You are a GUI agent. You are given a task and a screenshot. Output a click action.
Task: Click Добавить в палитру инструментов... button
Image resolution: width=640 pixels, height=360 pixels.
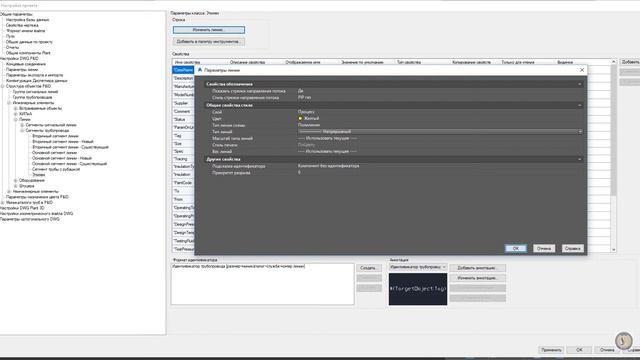(x=209, y=42)
